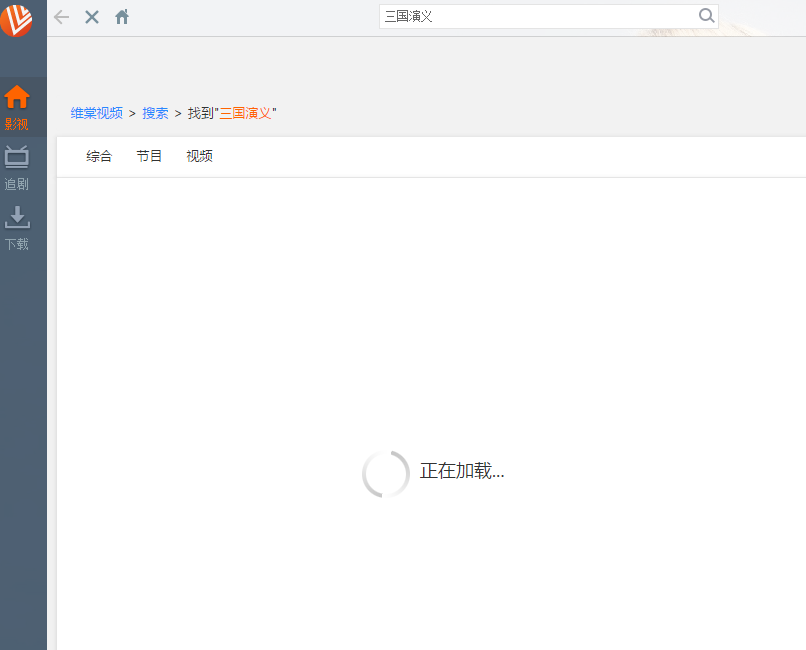Go back with the left arrow
Viewport: 806px width, 650px height.
coord(61,17)
